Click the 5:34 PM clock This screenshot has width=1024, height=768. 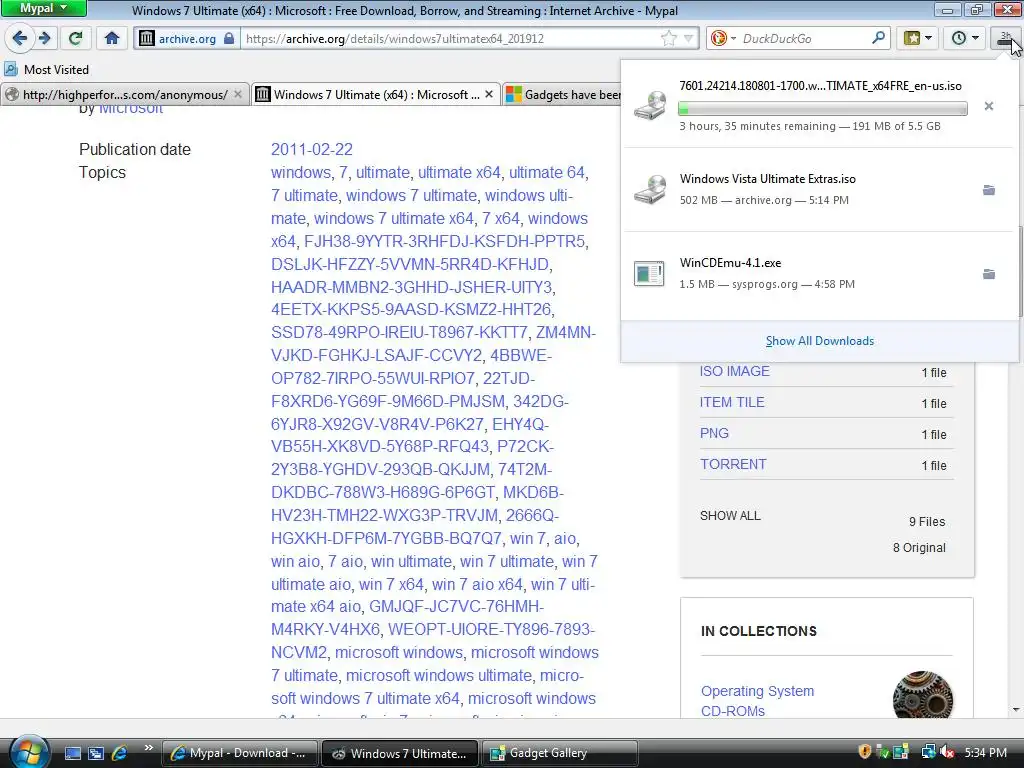985,753
